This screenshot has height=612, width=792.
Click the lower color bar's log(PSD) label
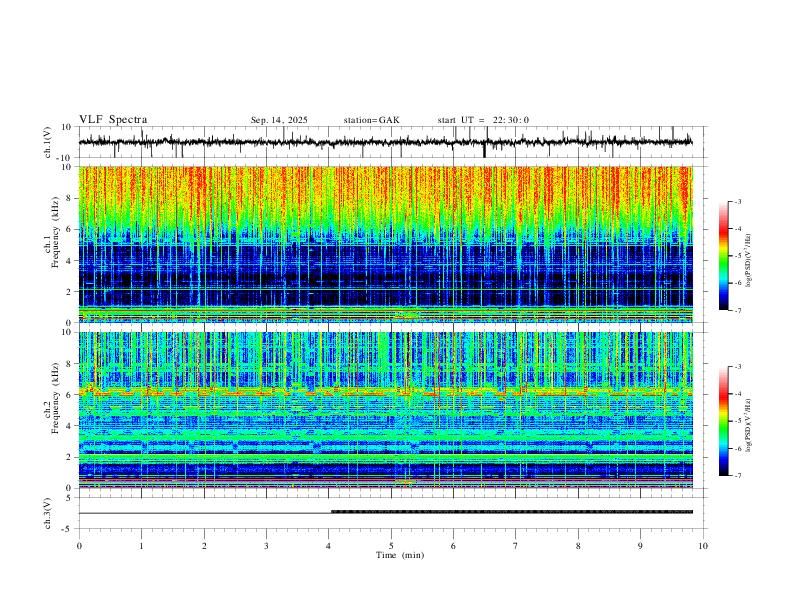pos(749,425)
